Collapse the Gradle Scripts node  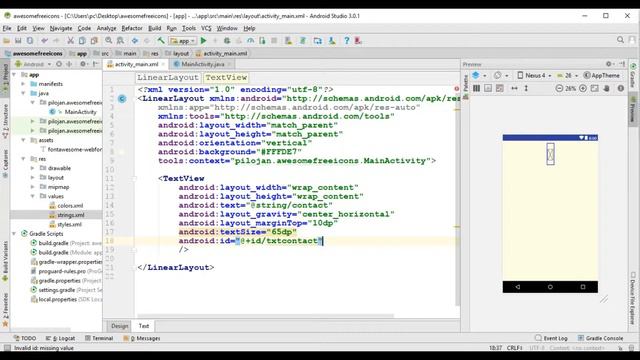14,234
